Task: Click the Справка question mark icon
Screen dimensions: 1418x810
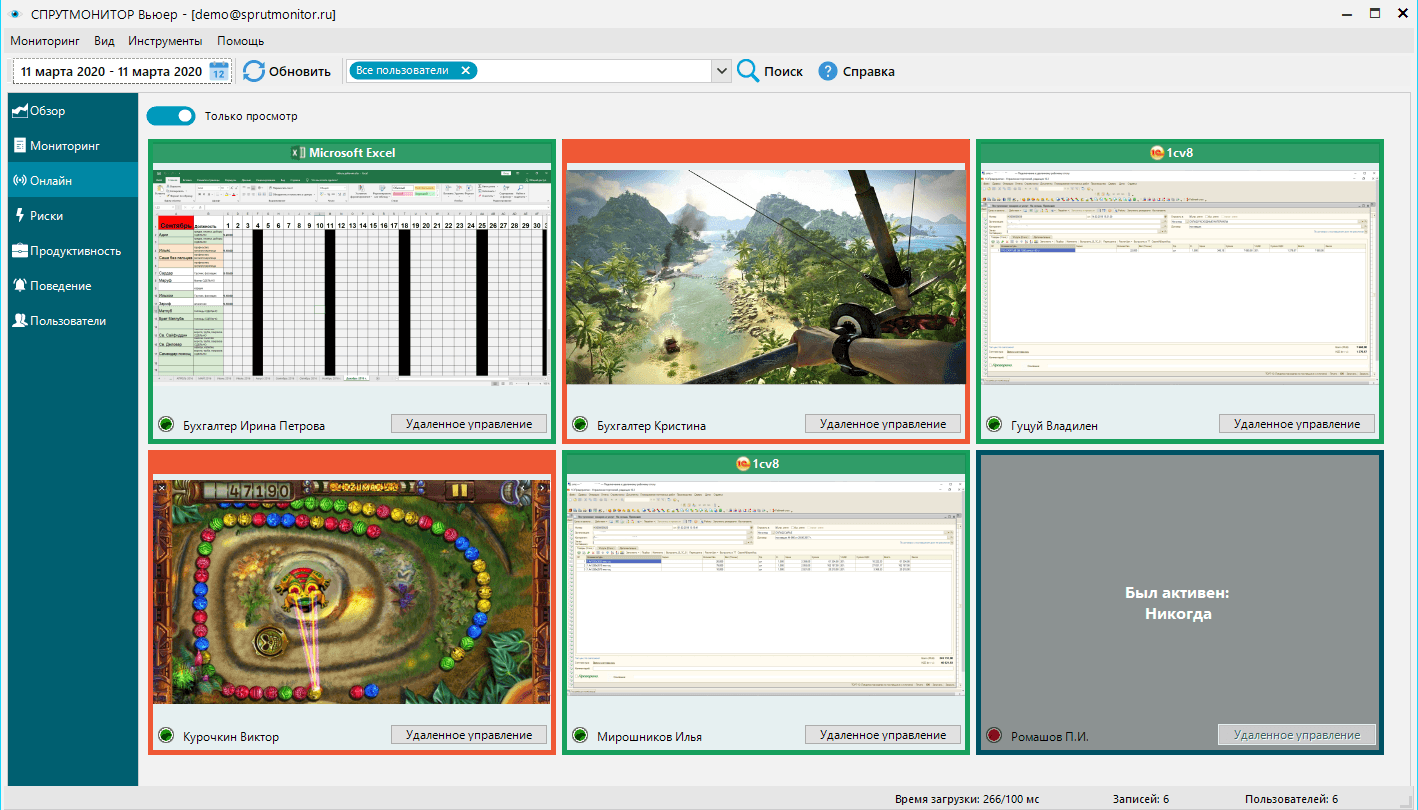Action: pyautogui.click(x=827, y=71)
